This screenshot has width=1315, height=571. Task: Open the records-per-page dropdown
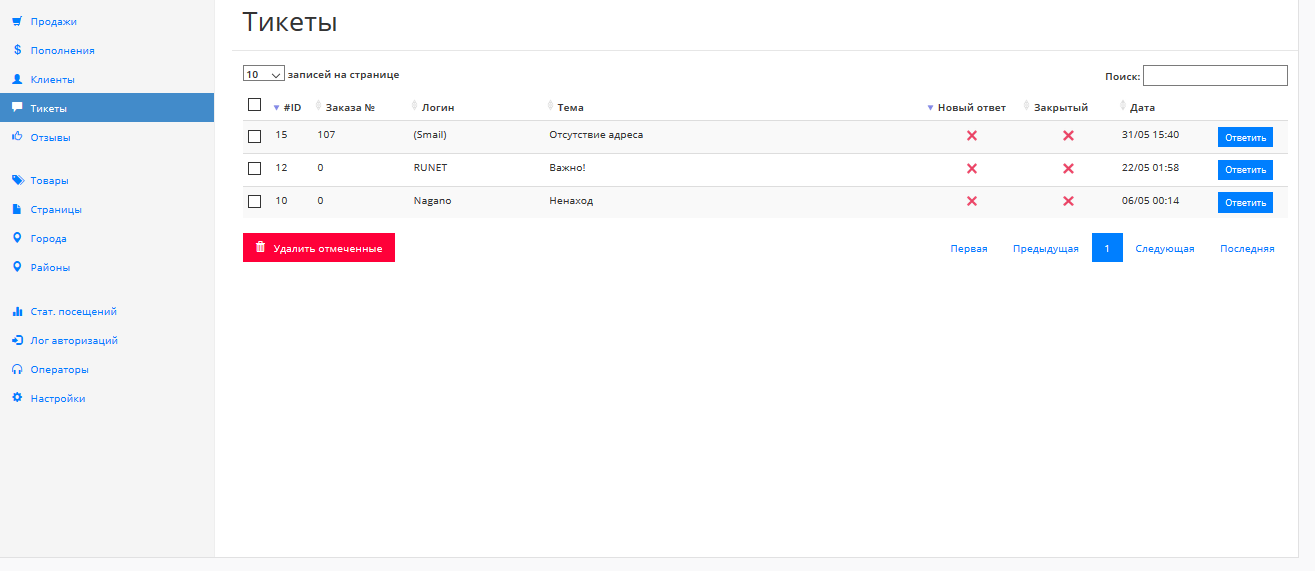click(264, 74)
